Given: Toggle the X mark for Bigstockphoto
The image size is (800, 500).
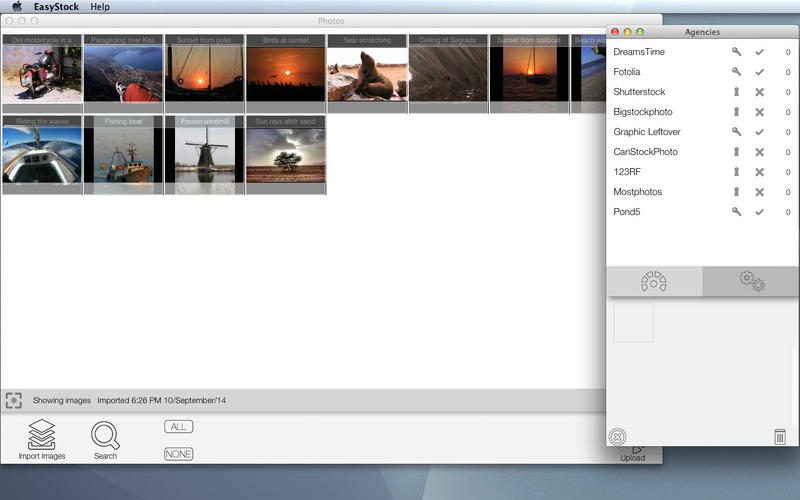Looking at the screenshot, I should 759,112.
